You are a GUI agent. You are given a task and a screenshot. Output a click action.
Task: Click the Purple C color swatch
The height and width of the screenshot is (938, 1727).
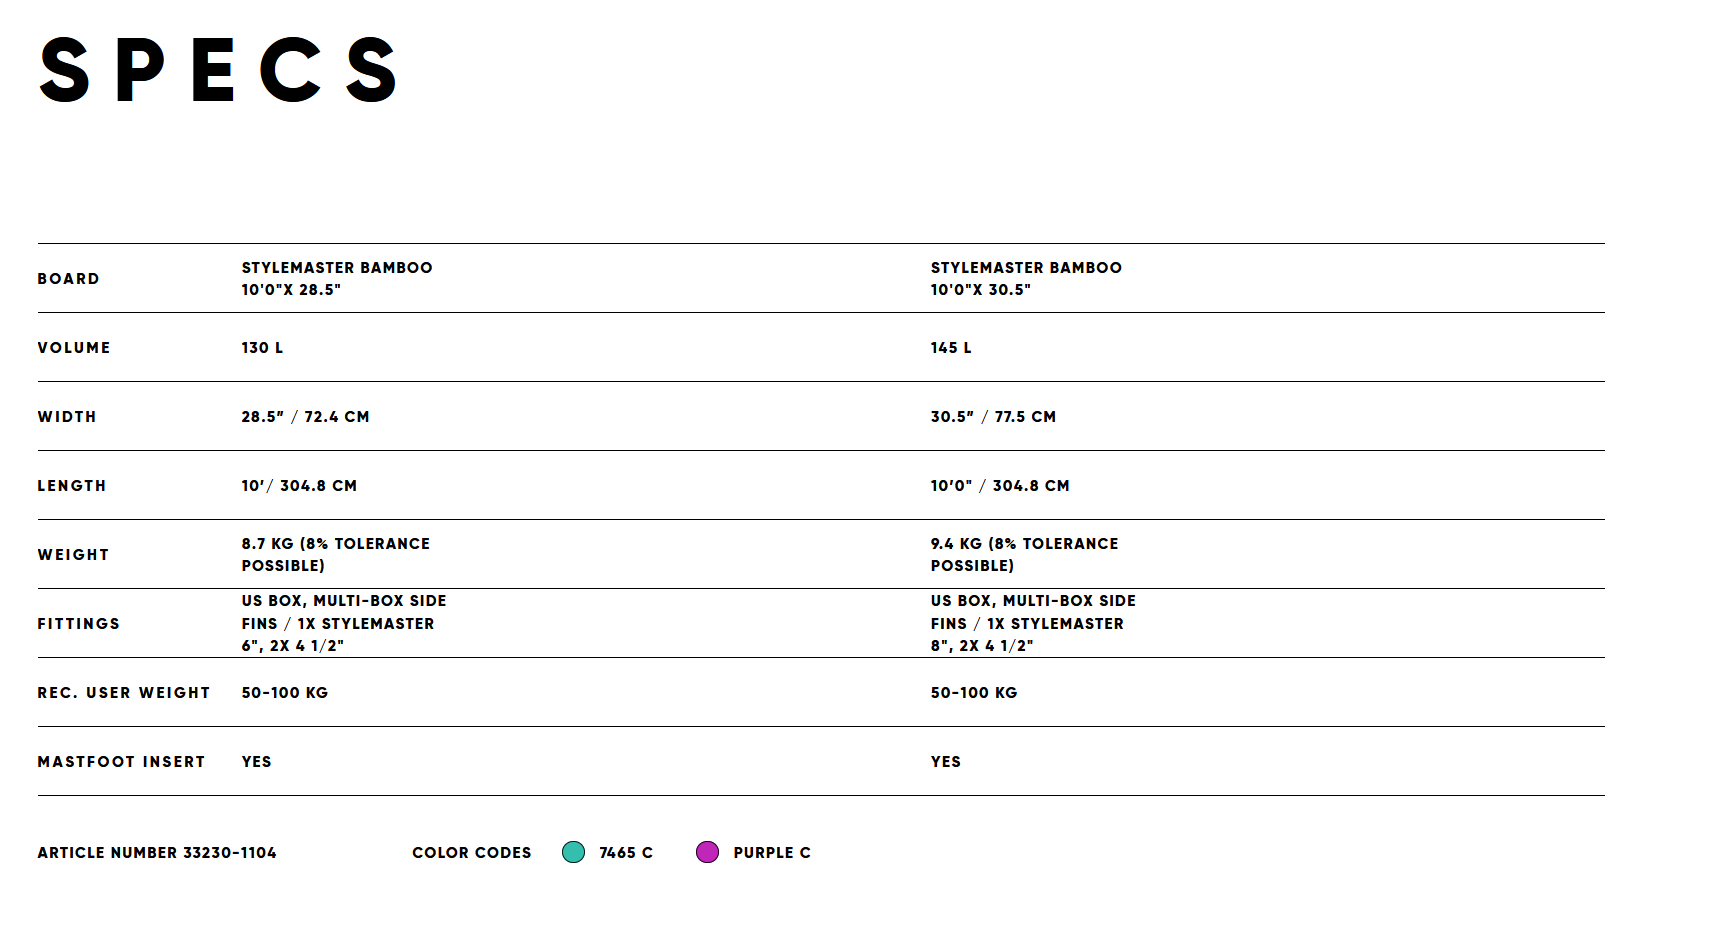[x=707, y=852]
